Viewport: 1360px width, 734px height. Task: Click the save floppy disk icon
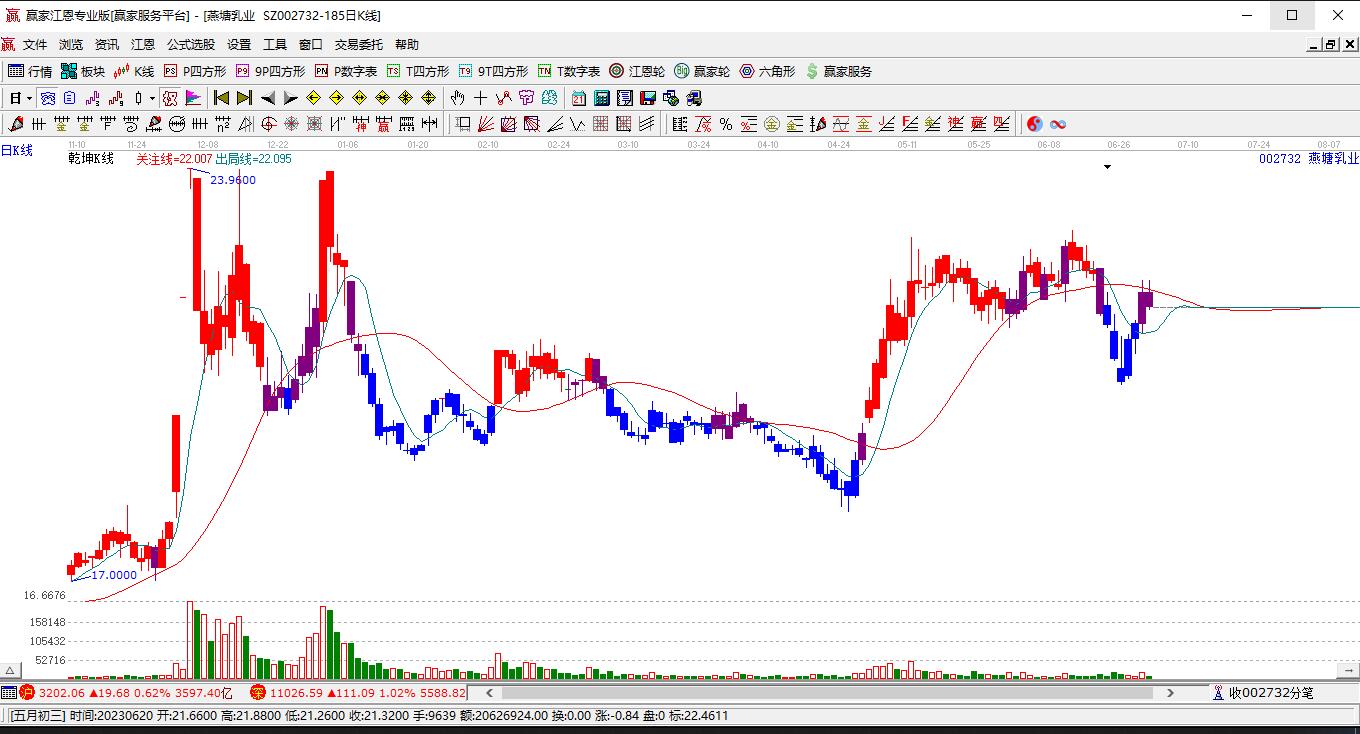coord(648,98)
